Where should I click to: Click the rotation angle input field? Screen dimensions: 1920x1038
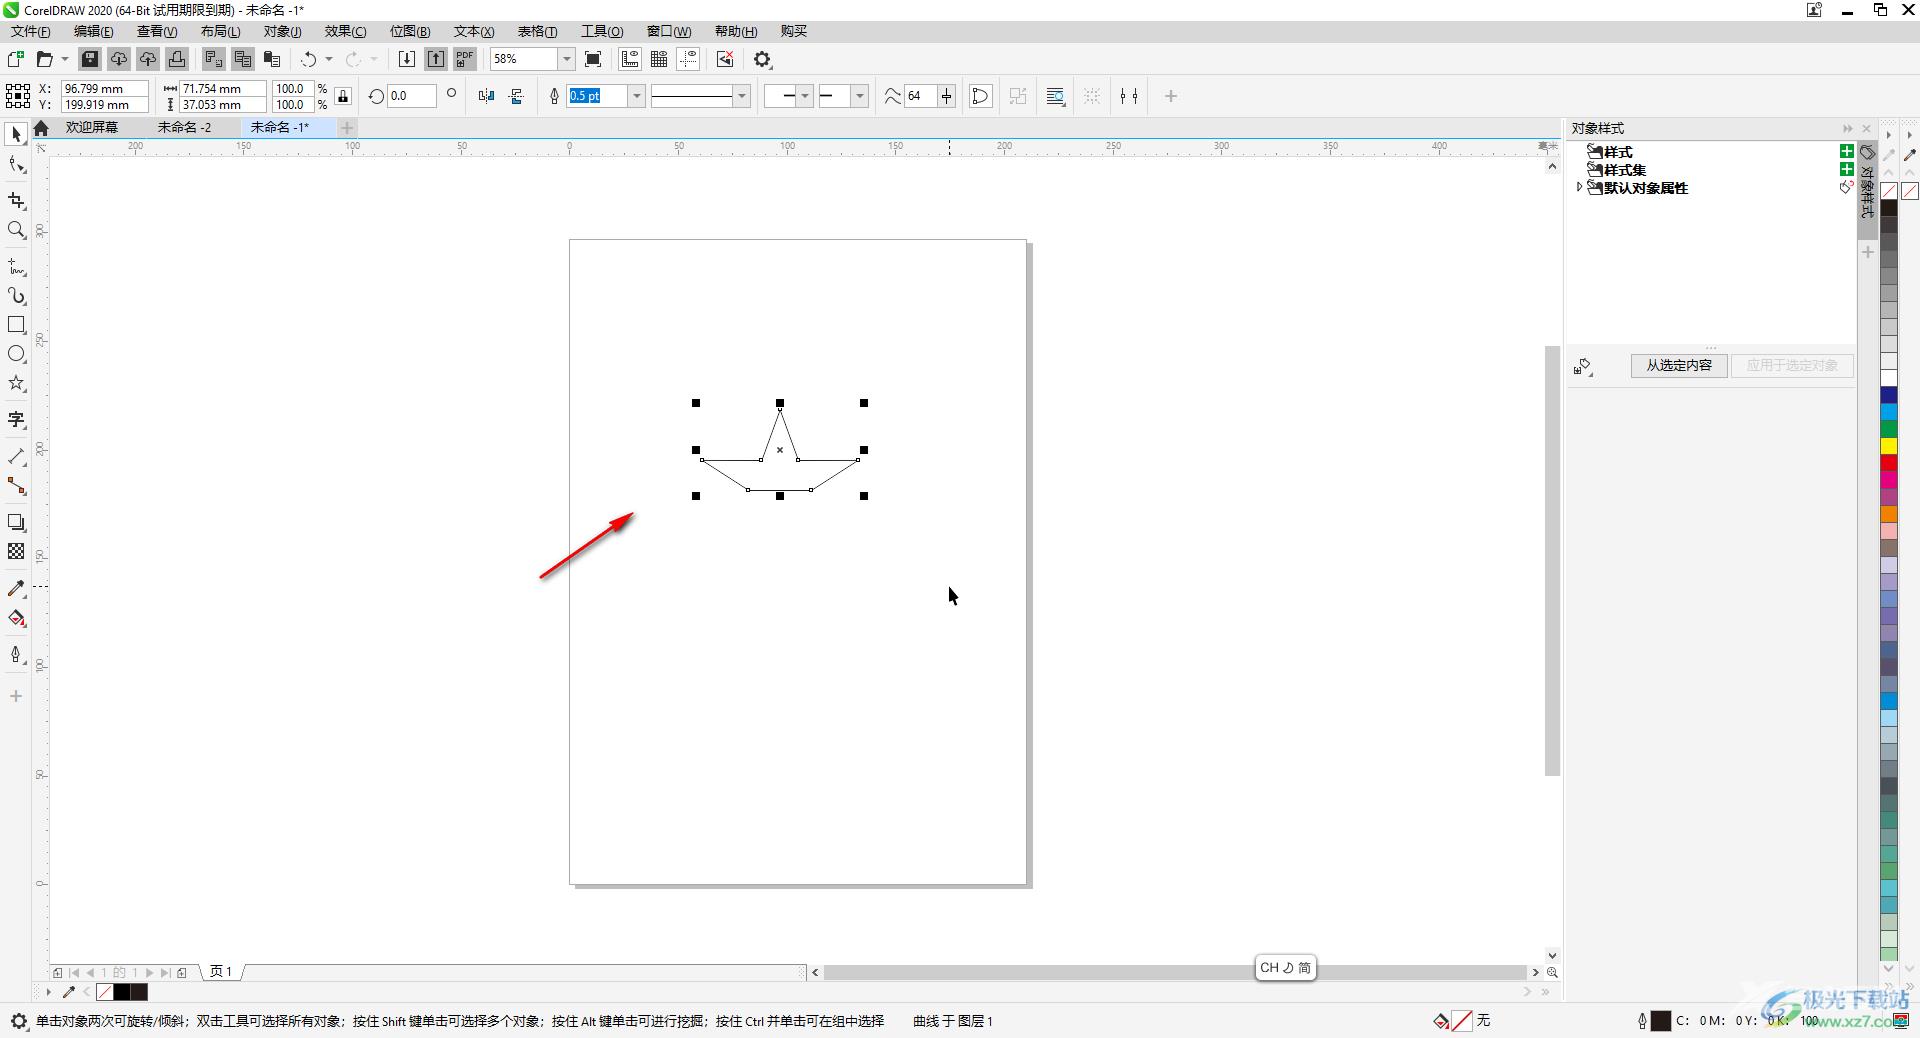point(412,96)
